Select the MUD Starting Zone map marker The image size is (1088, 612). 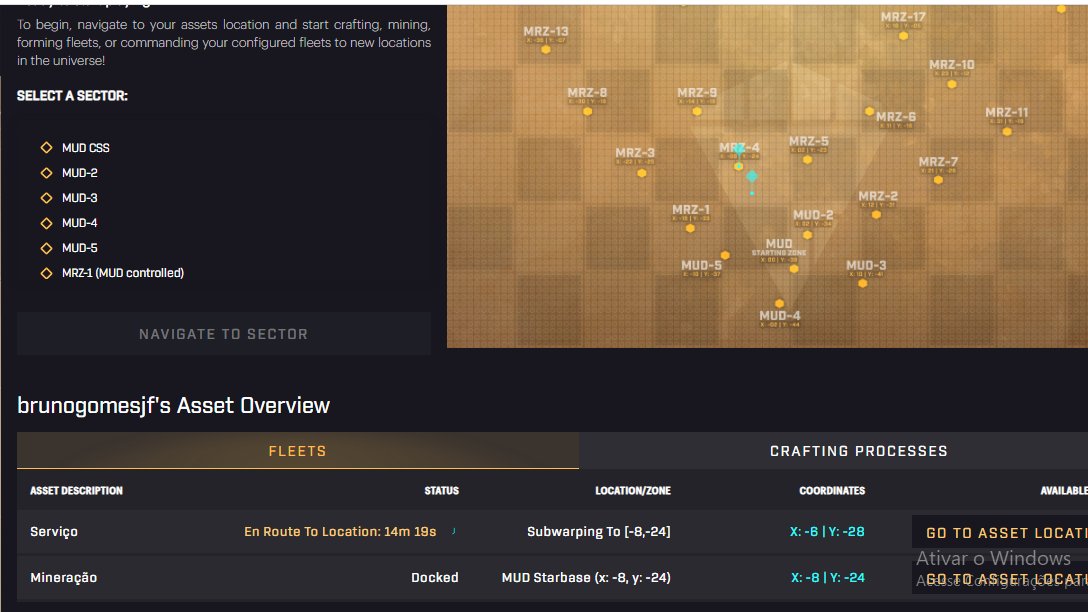point(793,269)
